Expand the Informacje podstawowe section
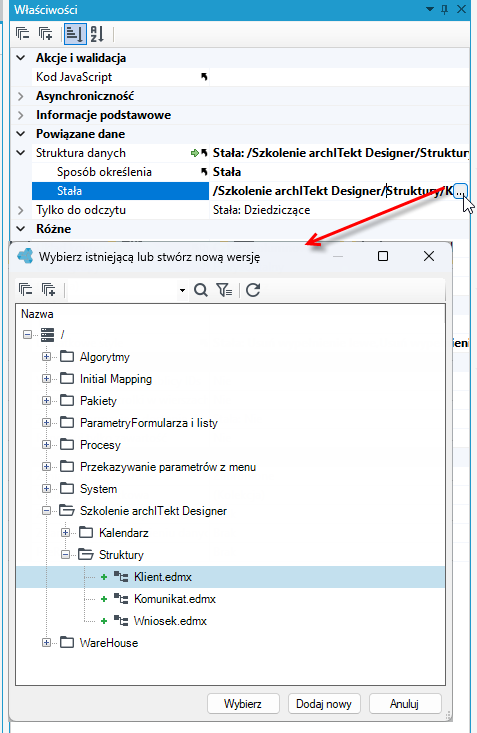477x733 pixels. click(21, 115)
